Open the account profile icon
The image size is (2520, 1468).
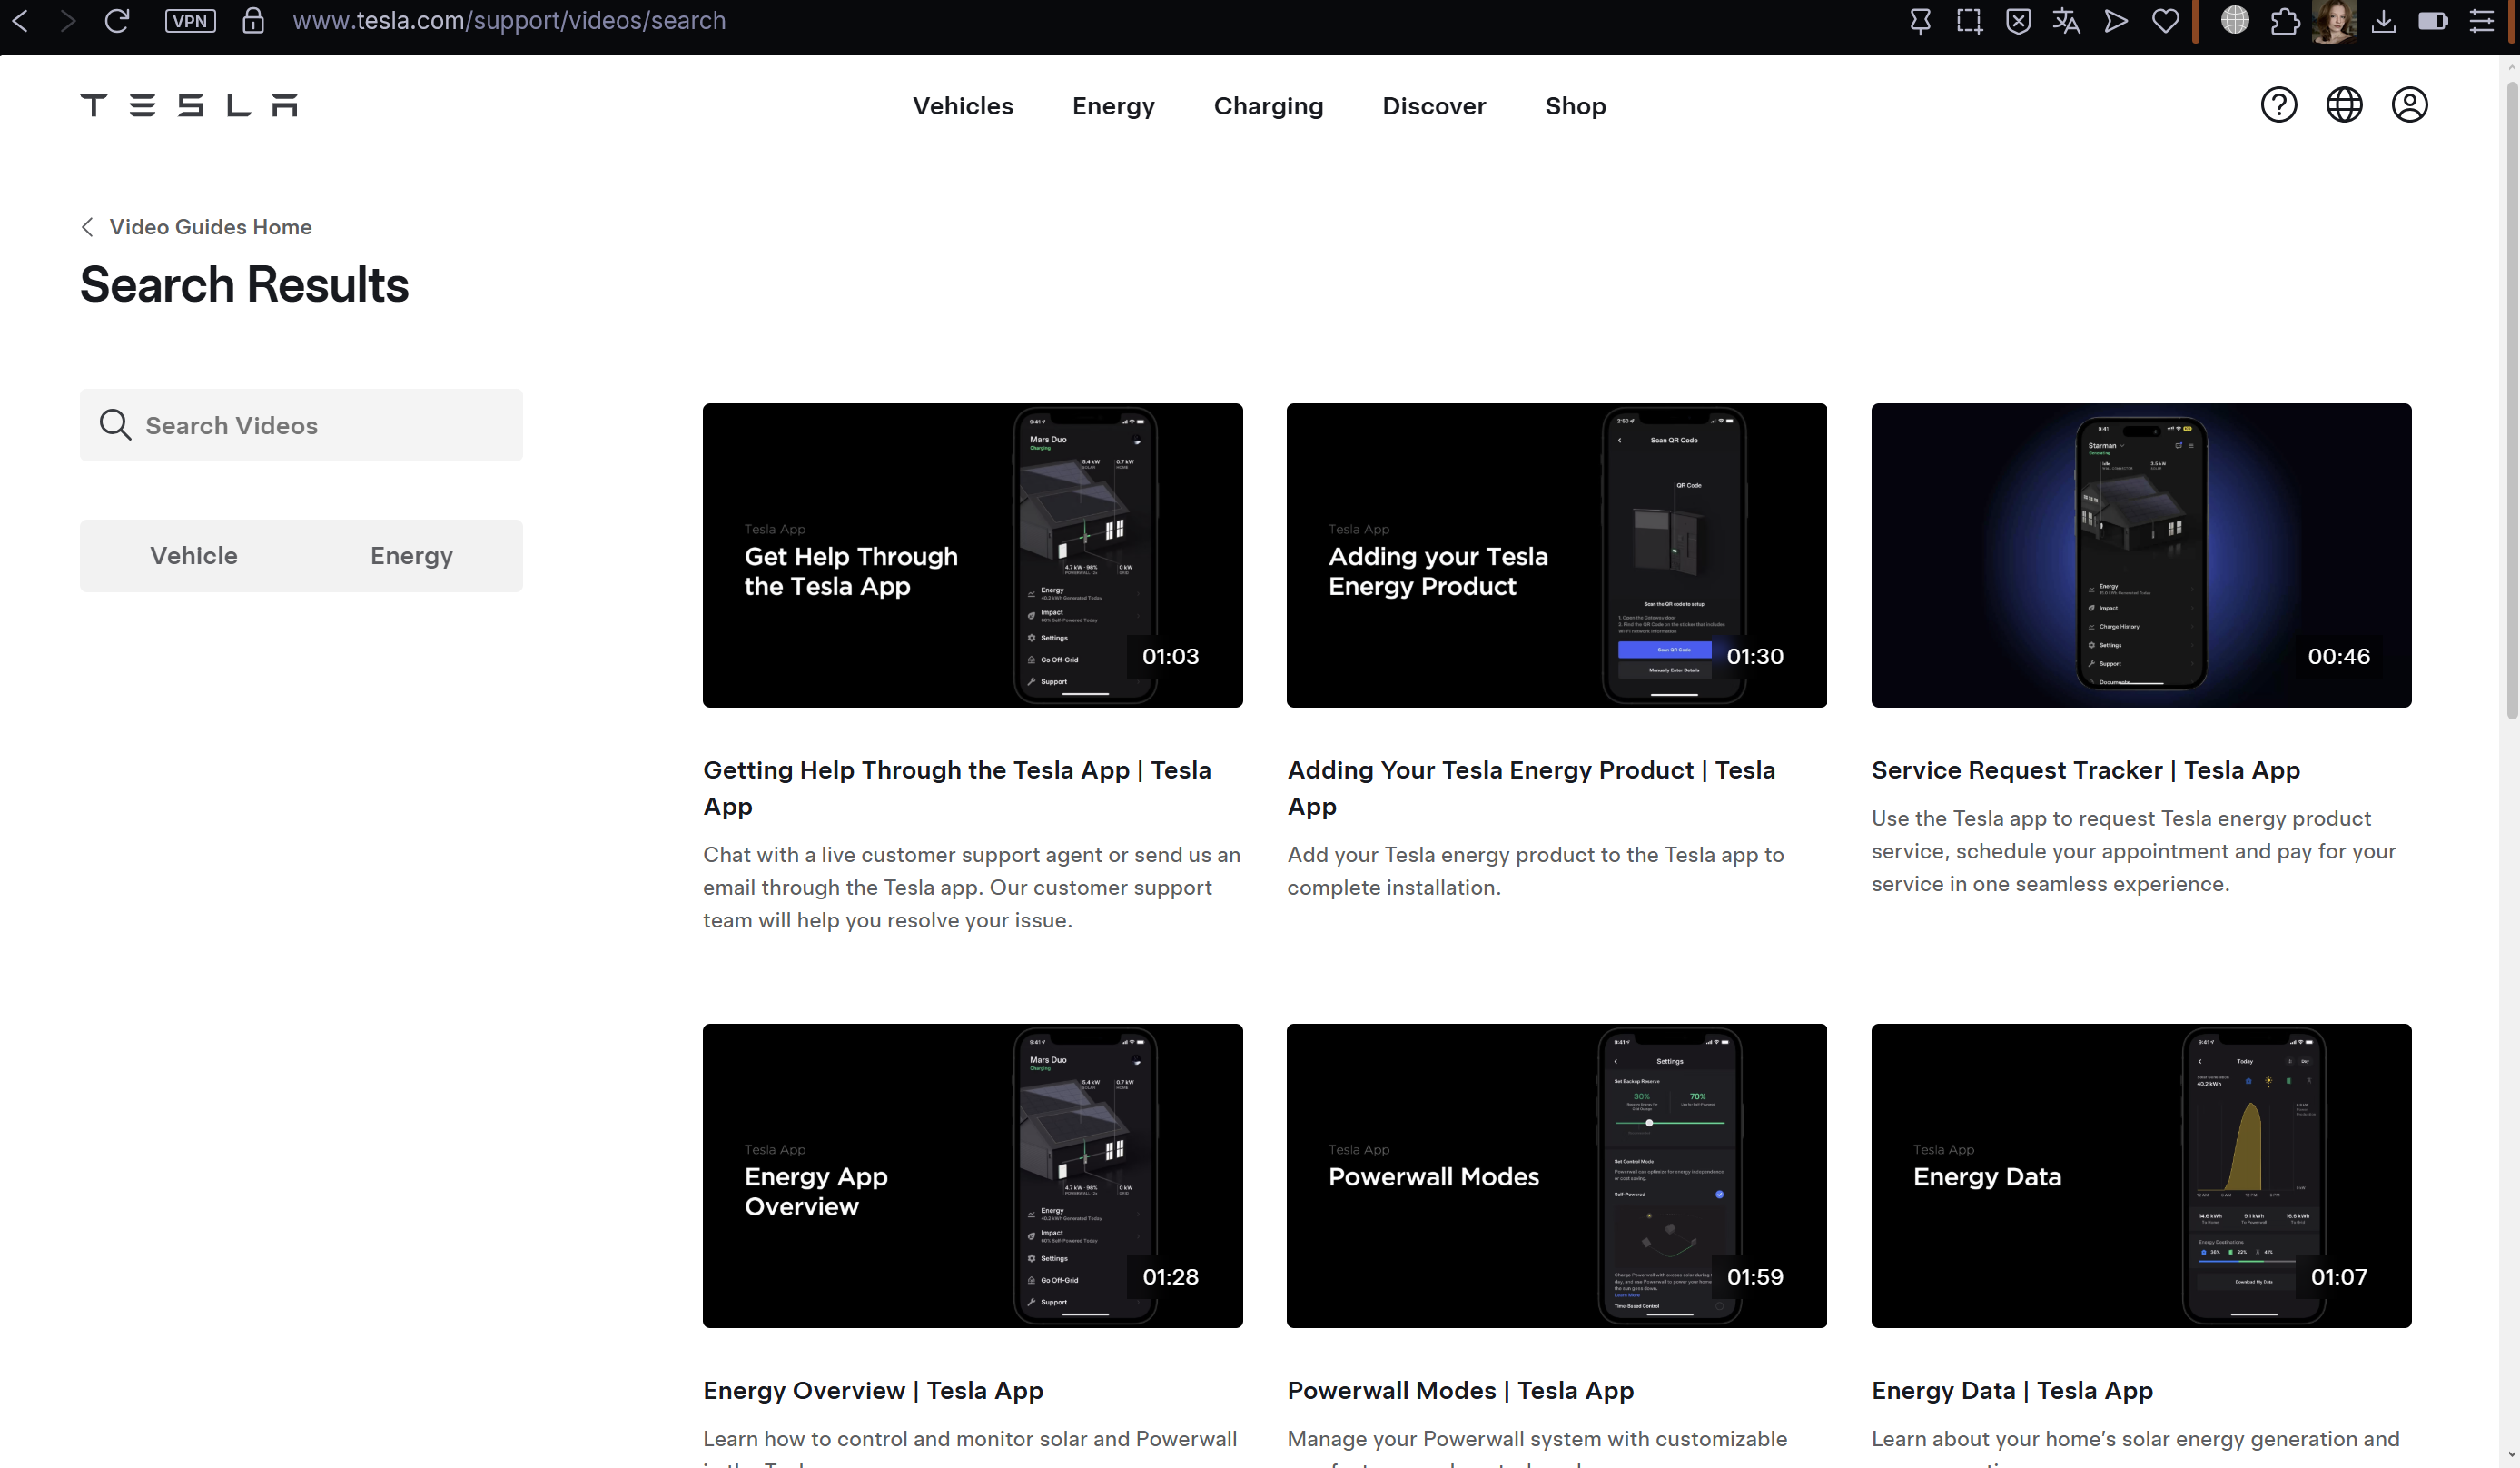click(x=2409, y=105)
